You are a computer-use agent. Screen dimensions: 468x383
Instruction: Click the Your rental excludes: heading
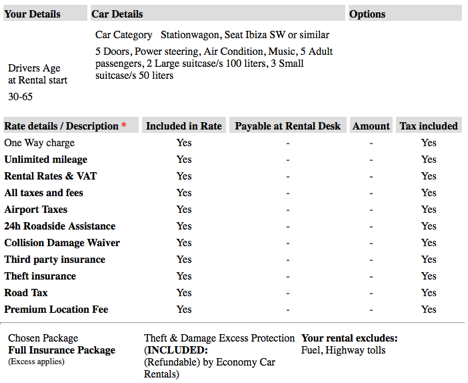349,338
